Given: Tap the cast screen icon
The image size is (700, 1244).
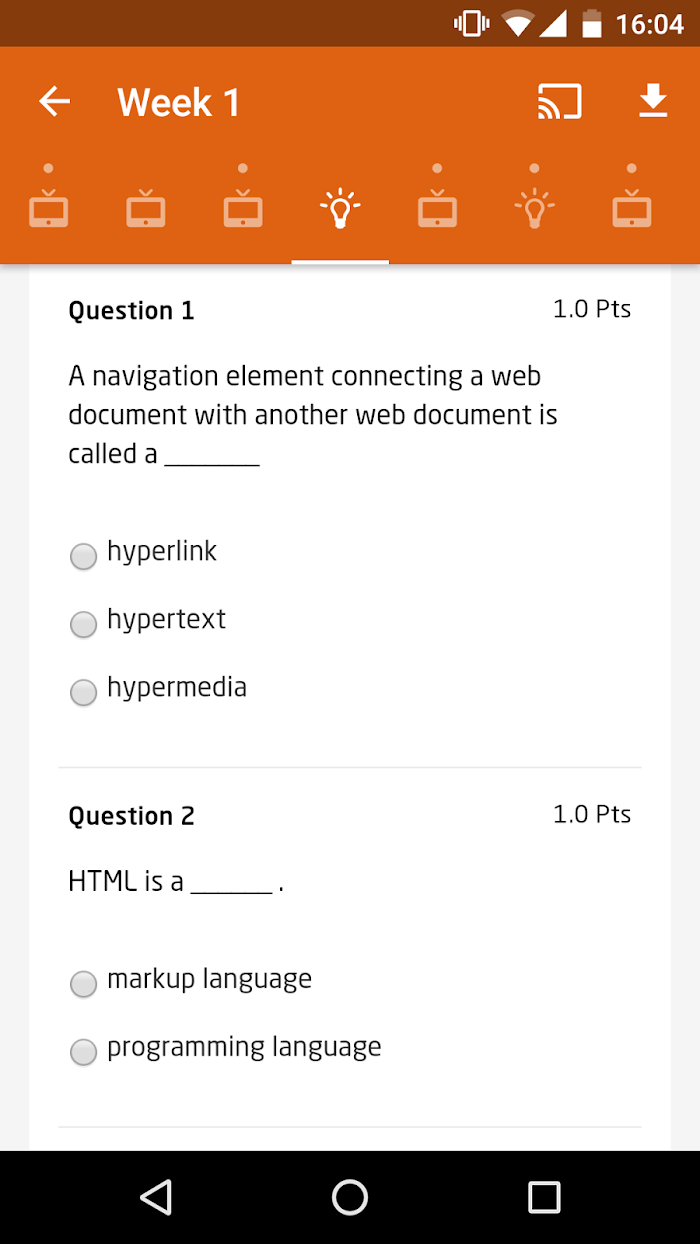Looking at the screenshot, I should [559, 102].
